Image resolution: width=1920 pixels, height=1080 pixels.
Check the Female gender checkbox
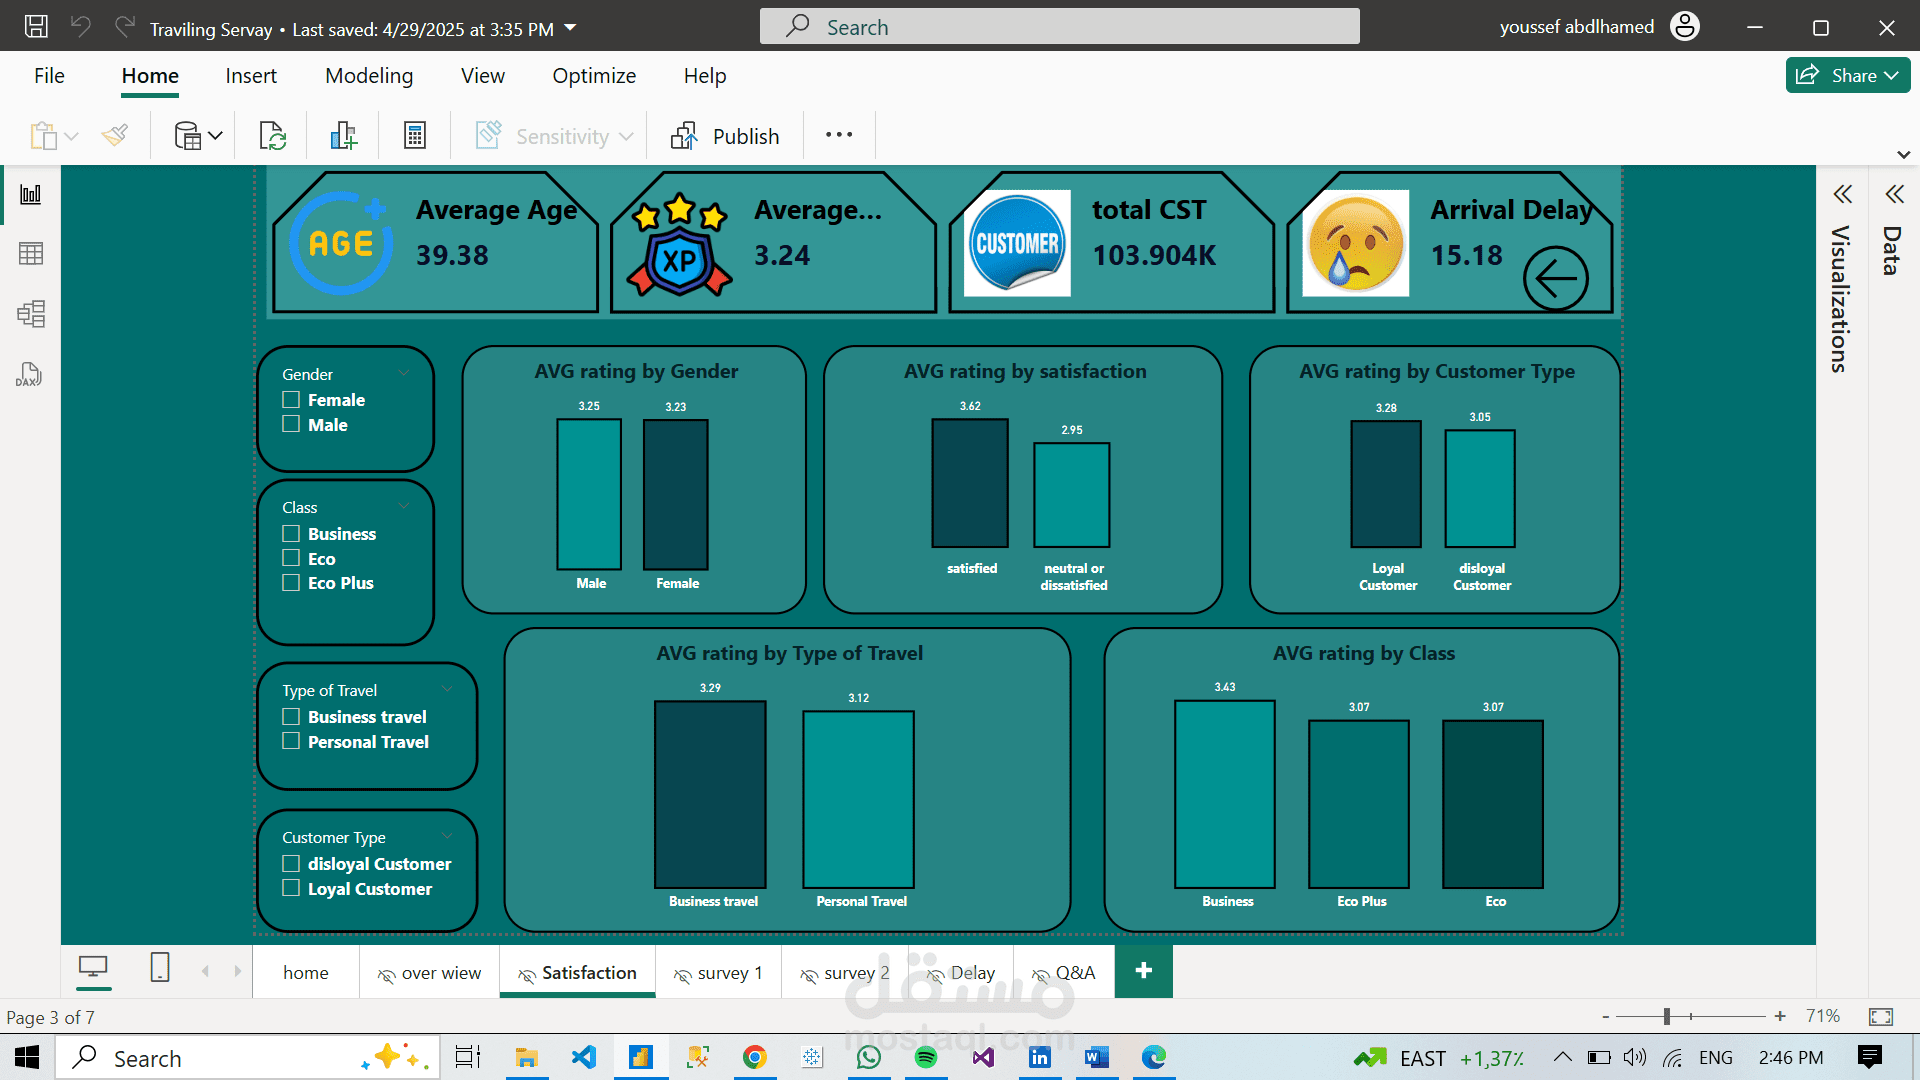(x=291, y=400)
